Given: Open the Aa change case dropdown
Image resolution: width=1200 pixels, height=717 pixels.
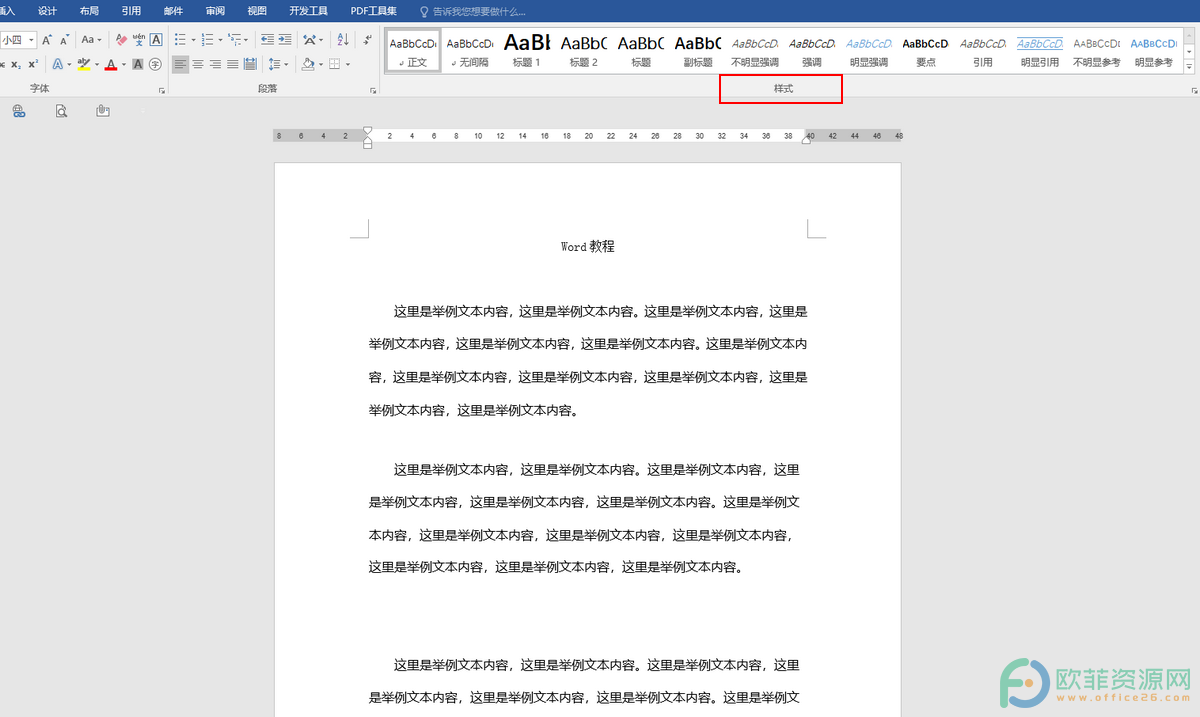Looking at the screenshot, I should click(x=91, y=40).
